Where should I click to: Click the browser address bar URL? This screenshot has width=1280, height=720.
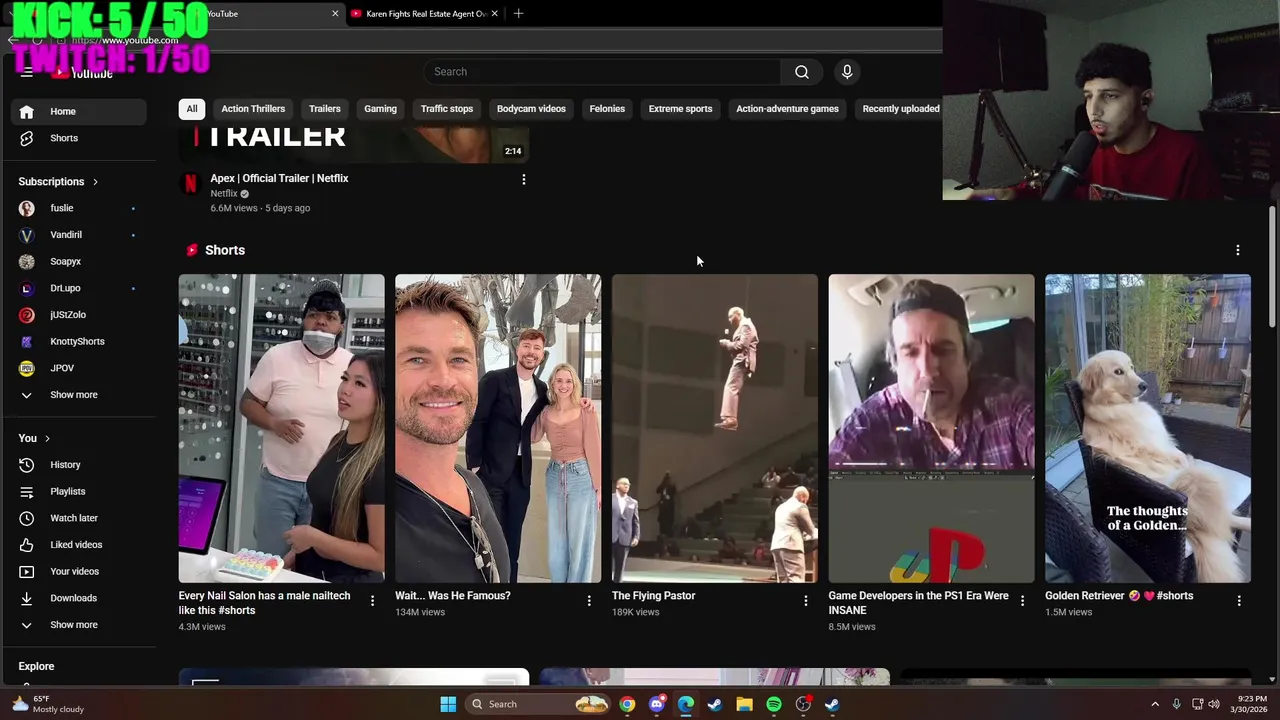125,40
